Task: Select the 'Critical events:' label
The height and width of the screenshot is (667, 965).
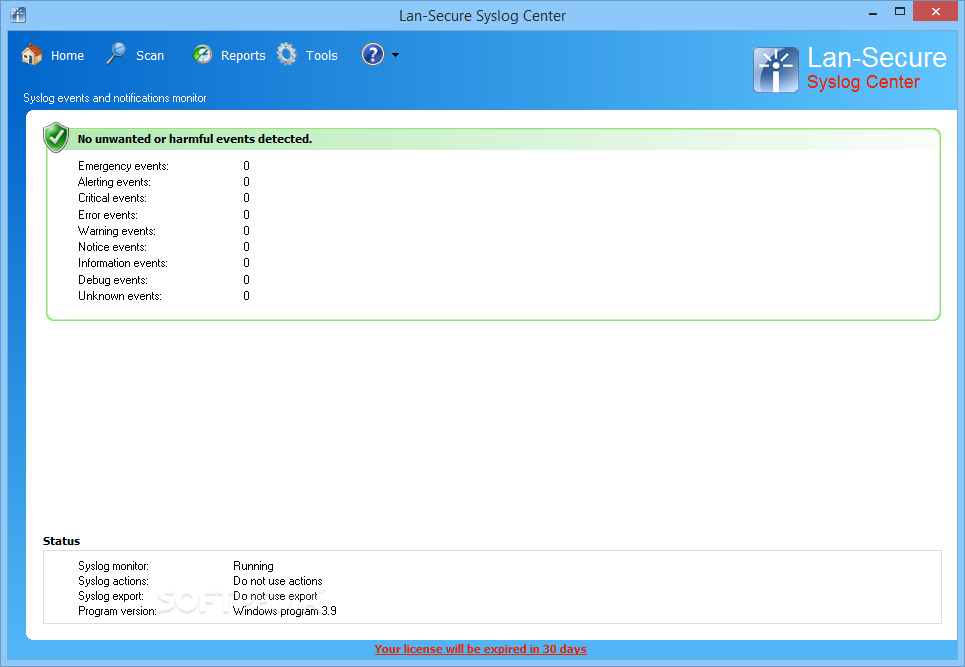Action: tap(112, 198)
